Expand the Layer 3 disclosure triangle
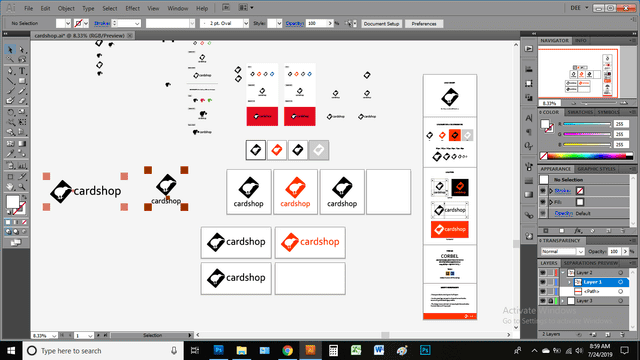Screen dimensions: 640x360 coord(563,301)
